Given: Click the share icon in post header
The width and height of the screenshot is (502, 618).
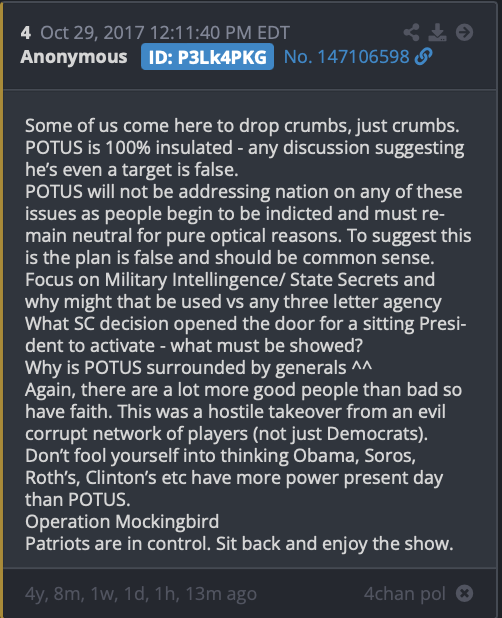Looking at the screenshot, I should tap(411, 32).
